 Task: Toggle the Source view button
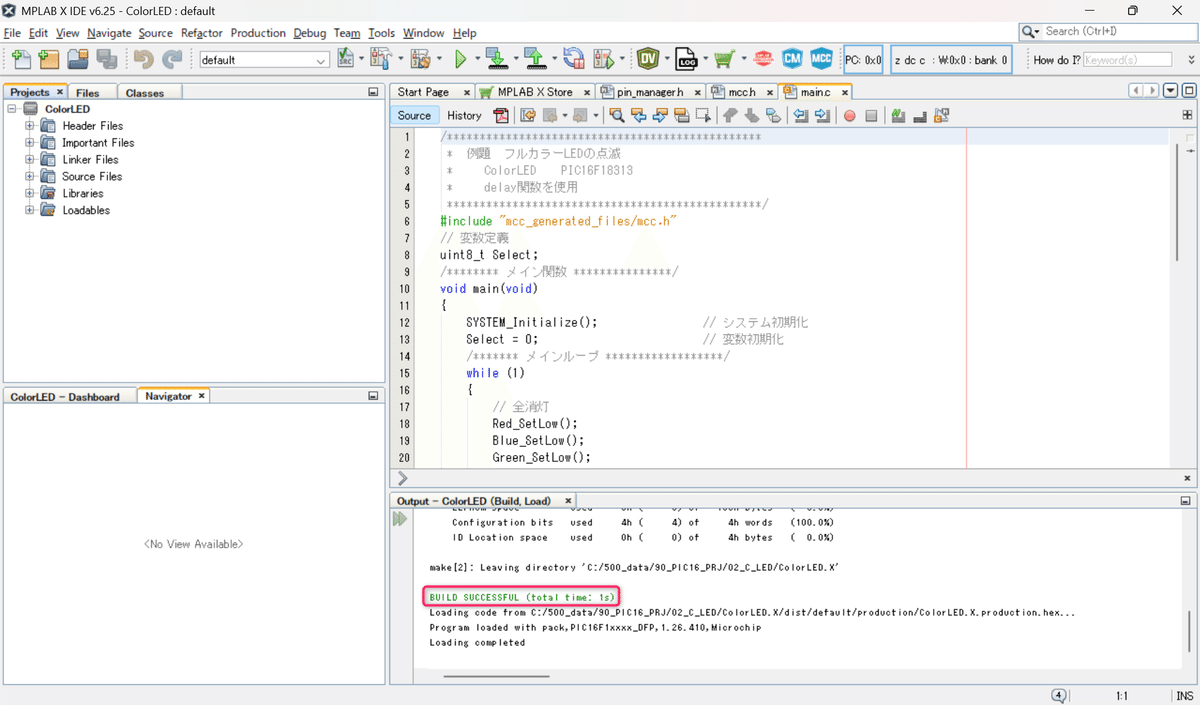pyautogui.click(x=414, y=116)
